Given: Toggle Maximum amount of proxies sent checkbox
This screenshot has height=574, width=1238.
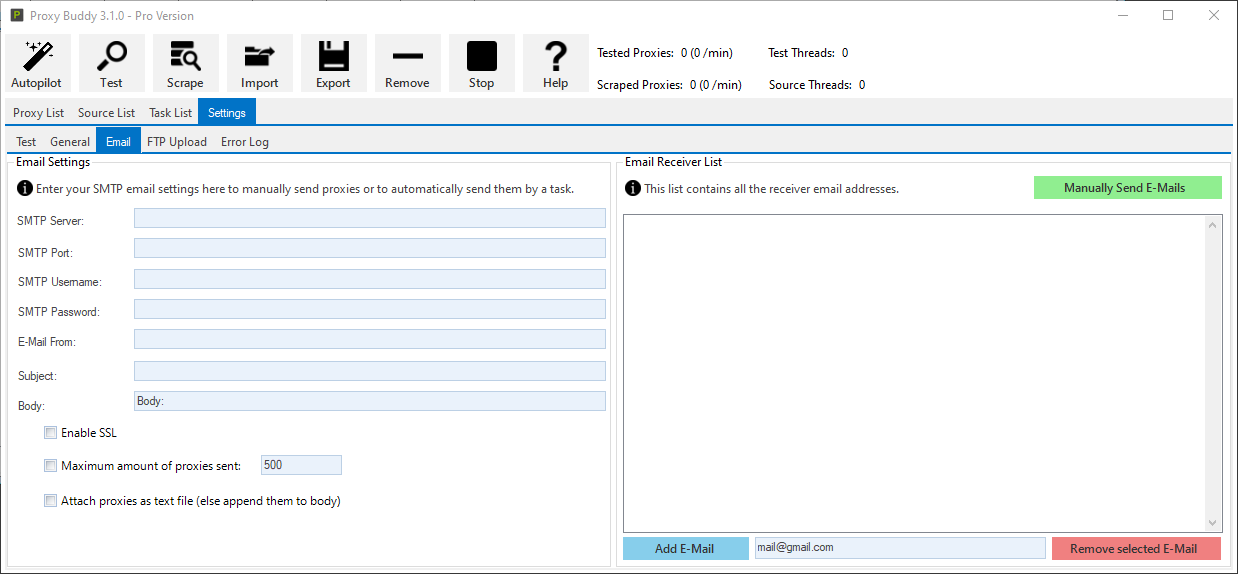Looking at the screenshot, I should pos(50,465).
